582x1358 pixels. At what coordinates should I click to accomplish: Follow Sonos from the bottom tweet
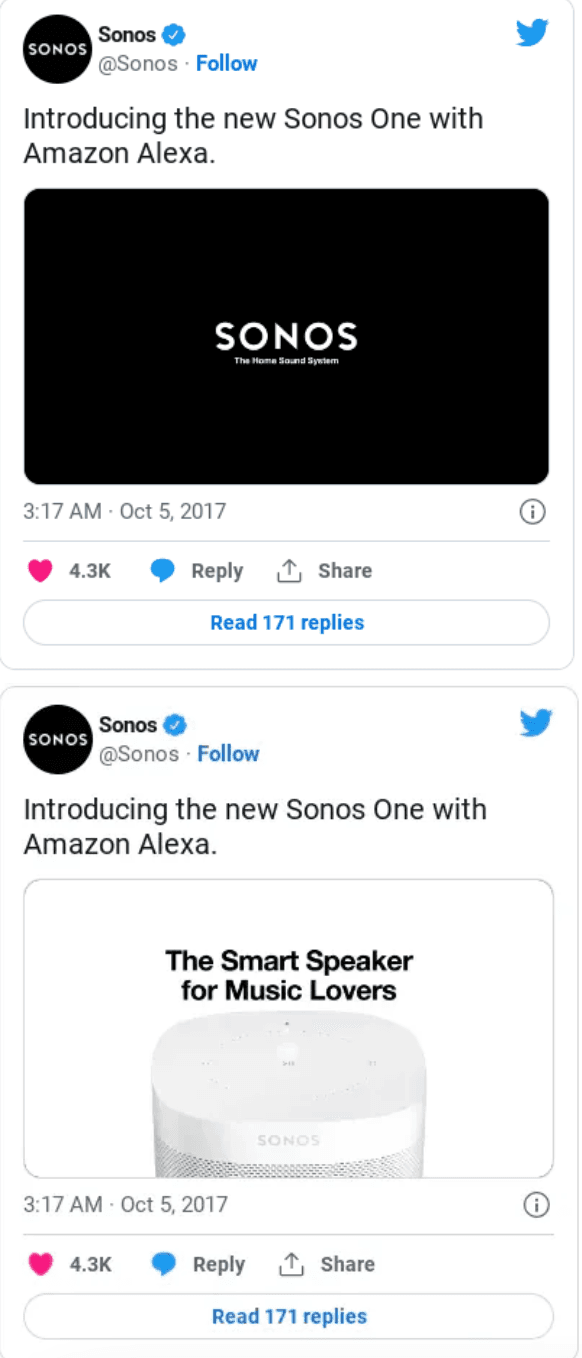click(x=229, y=753)
